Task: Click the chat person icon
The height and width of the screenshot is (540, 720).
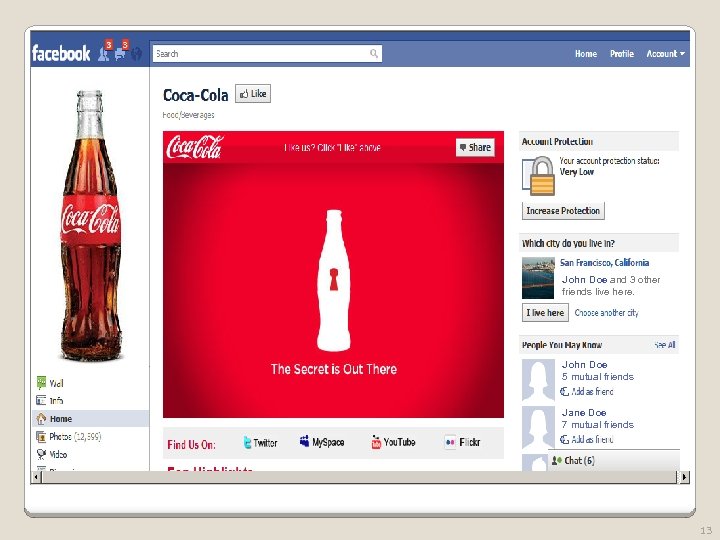Action: pyautogui.click(x=557, y=461)
